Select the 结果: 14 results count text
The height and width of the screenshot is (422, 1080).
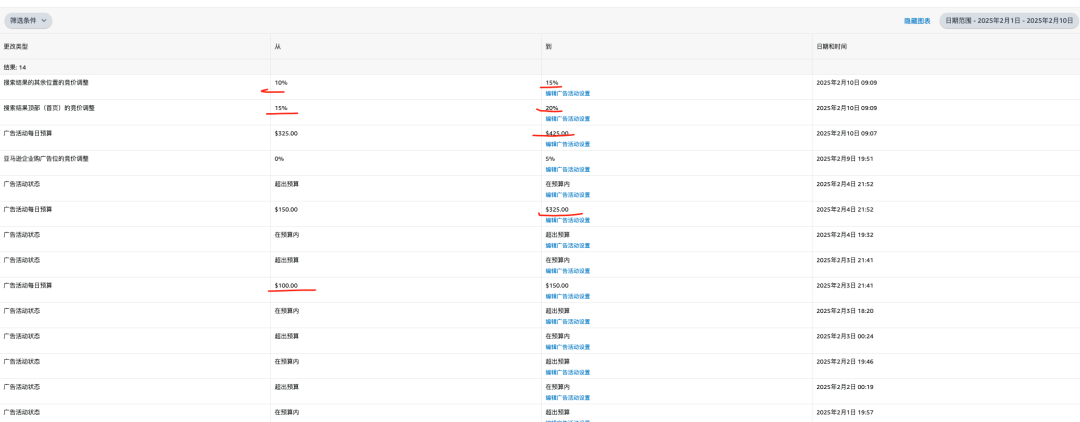tap(14, 67)
